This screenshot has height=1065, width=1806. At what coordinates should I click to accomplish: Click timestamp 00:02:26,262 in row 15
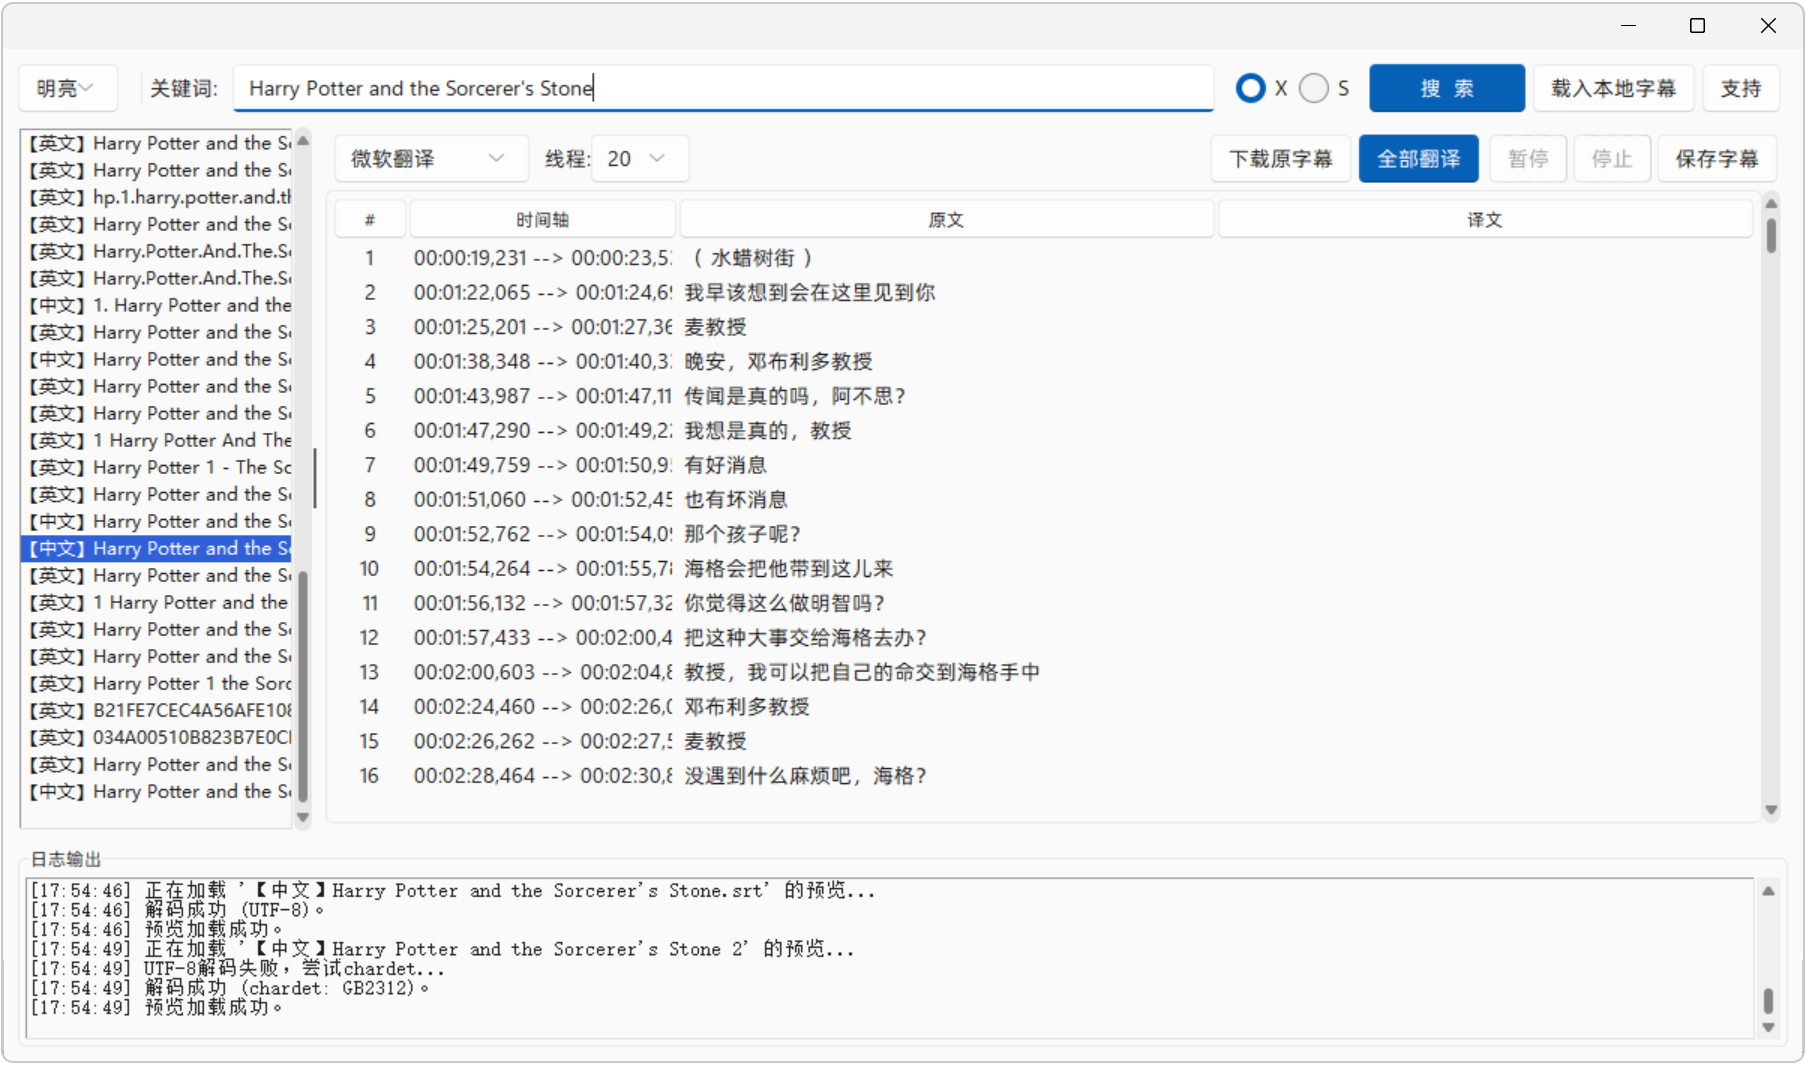475,741
